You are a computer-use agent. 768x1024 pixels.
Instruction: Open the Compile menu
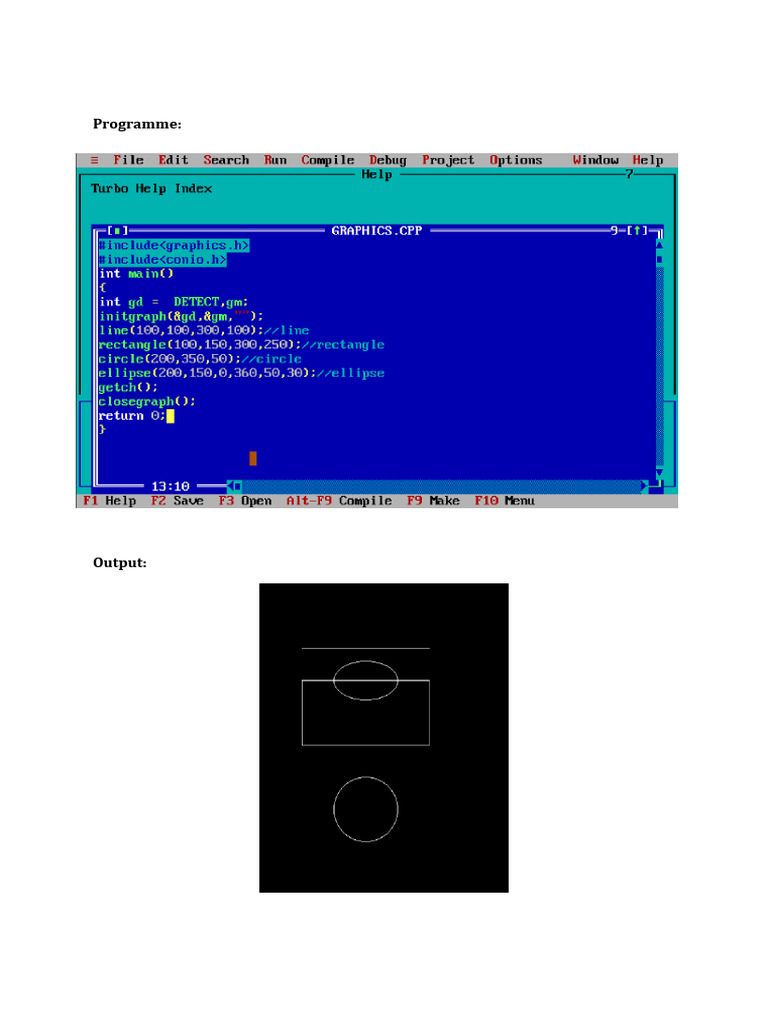click(x=327, y=160)
